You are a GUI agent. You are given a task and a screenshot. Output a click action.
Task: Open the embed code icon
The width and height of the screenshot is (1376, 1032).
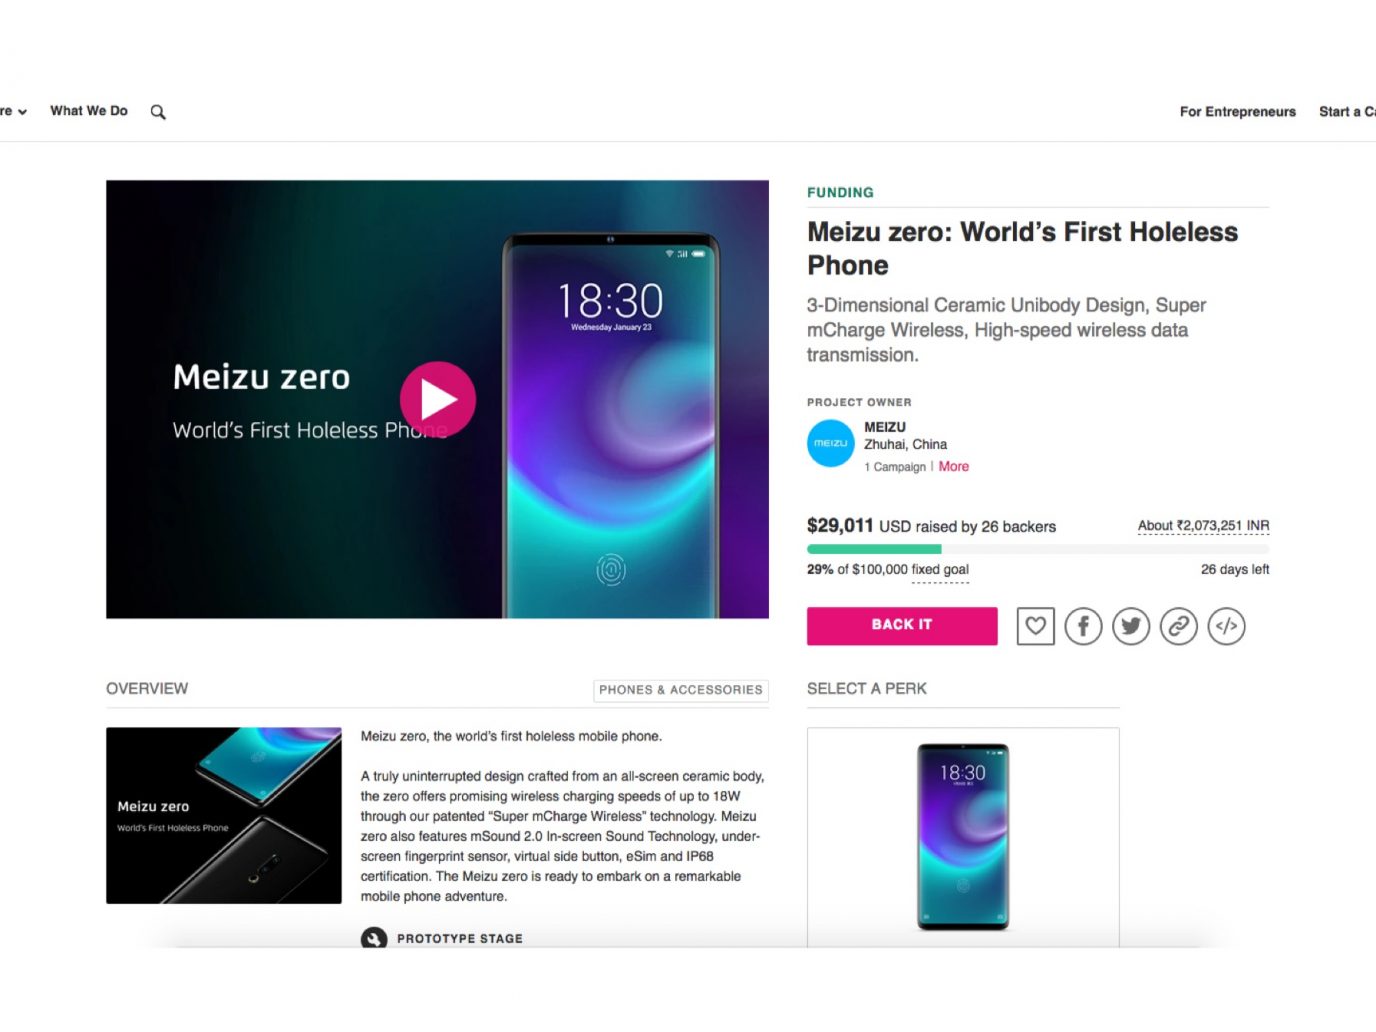tap(1227, 626)
